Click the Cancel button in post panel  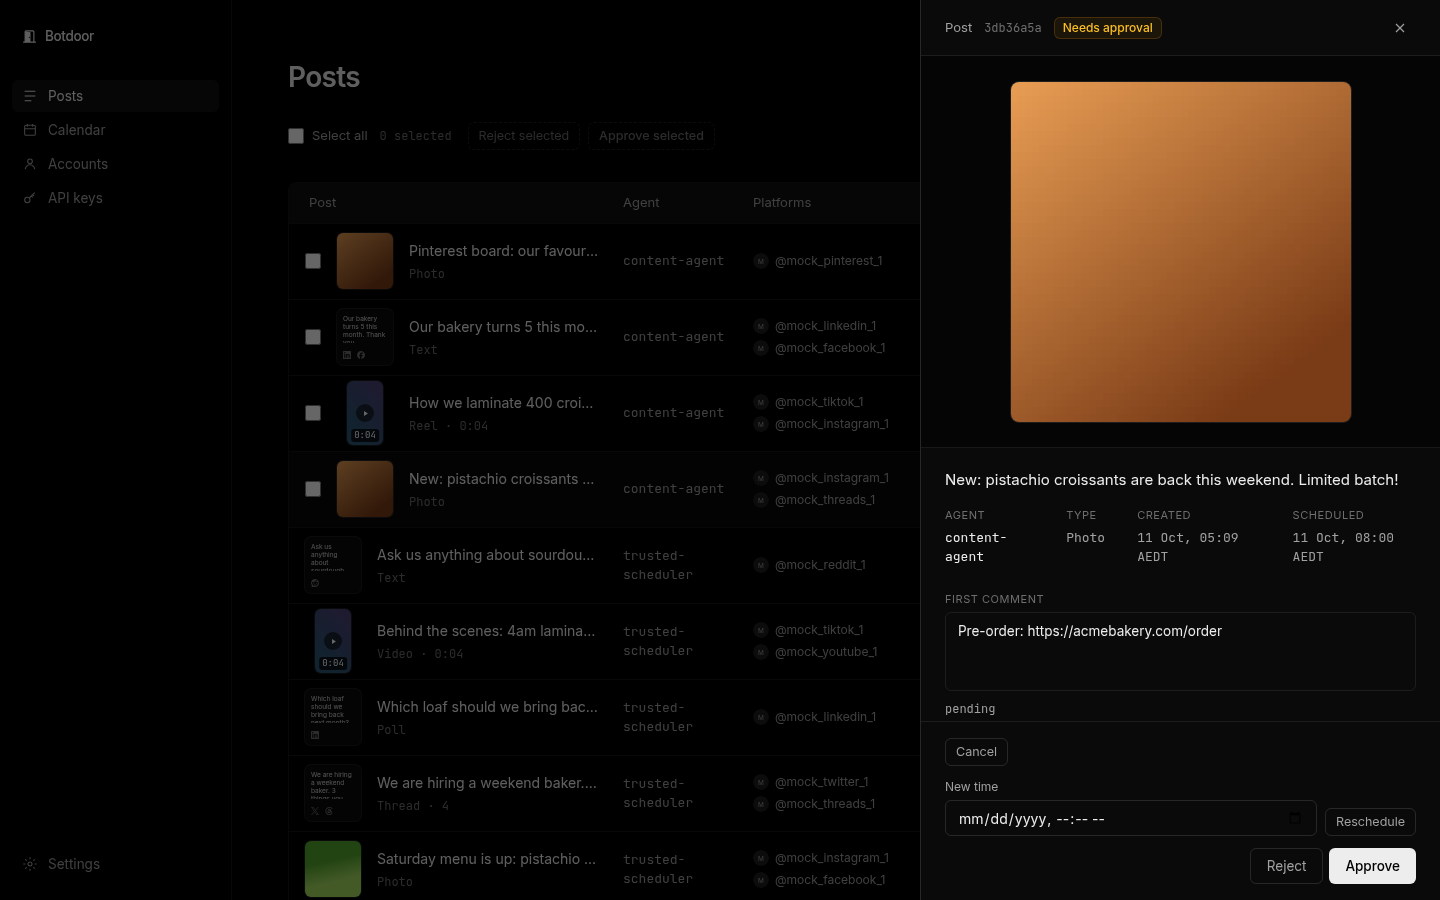(x=976, y=752)
